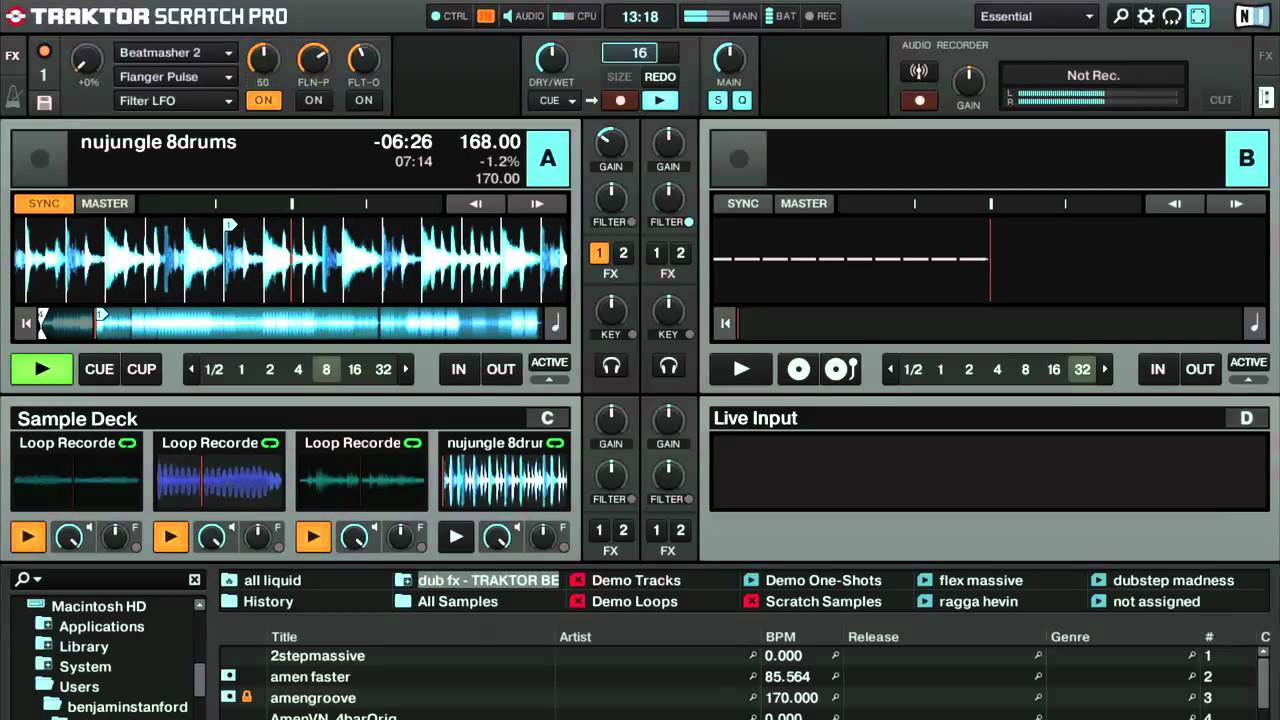1280x720 pixels.
Task: Click deck B relative mode record icon
Action: click(798, 369)
